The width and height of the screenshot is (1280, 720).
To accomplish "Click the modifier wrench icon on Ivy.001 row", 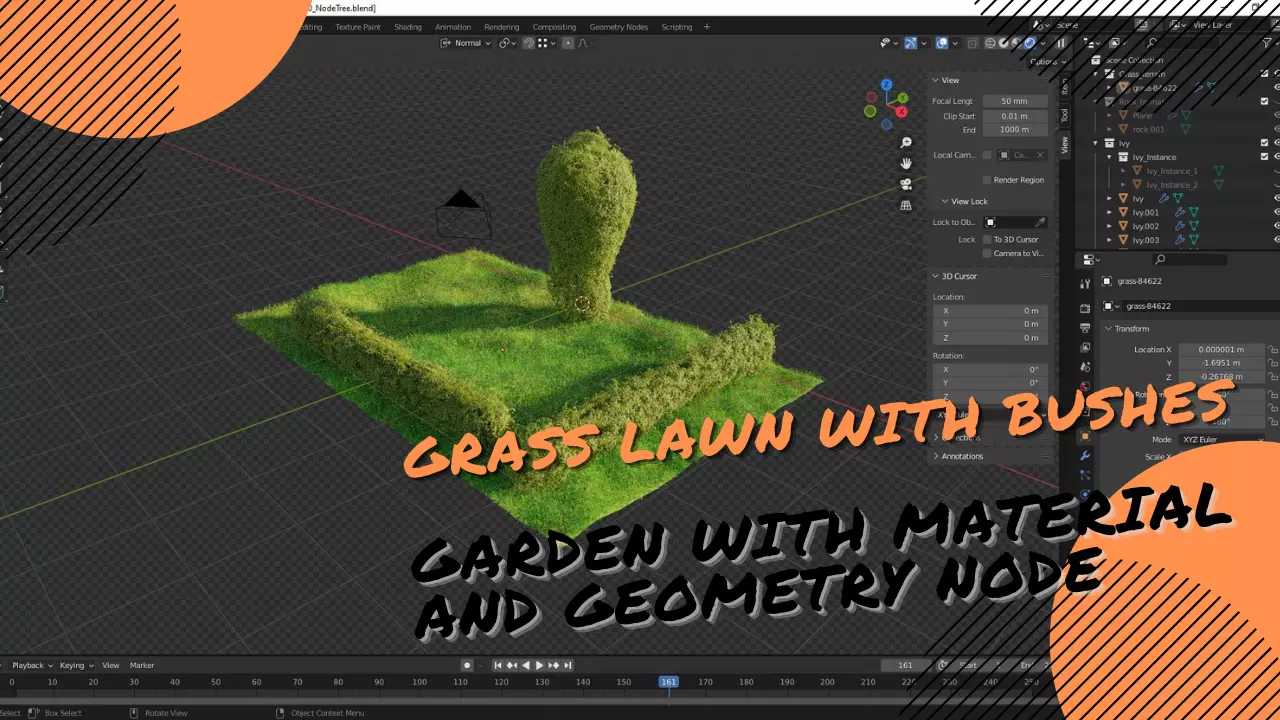I will [x=1179, y=212].
